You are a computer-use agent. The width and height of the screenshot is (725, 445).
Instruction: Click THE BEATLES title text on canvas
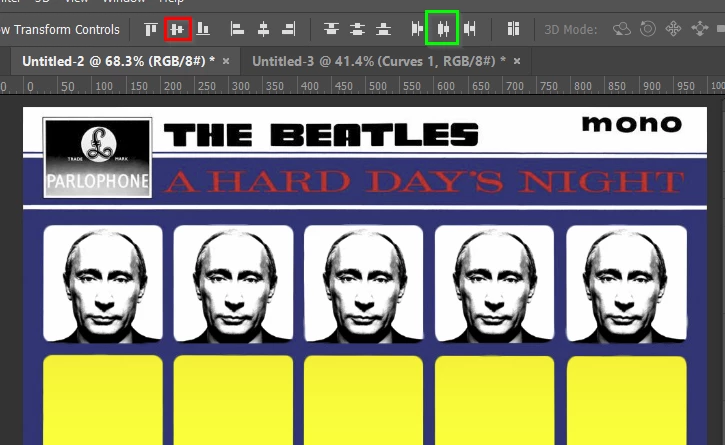[321, 135]
